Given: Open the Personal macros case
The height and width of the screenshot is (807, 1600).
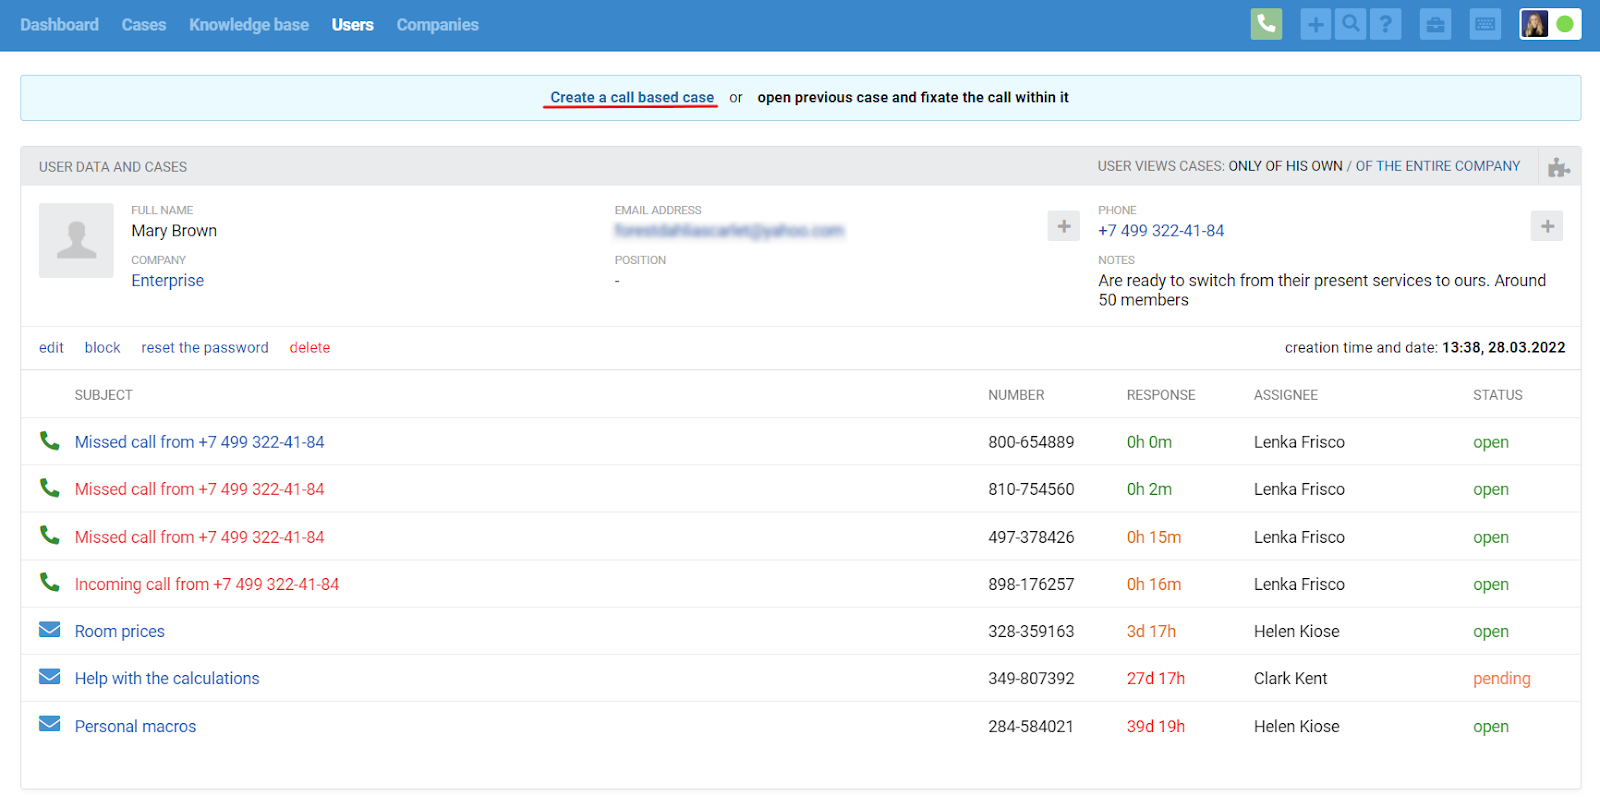Looking at the screenshot, I should click(x=136, y=726).
